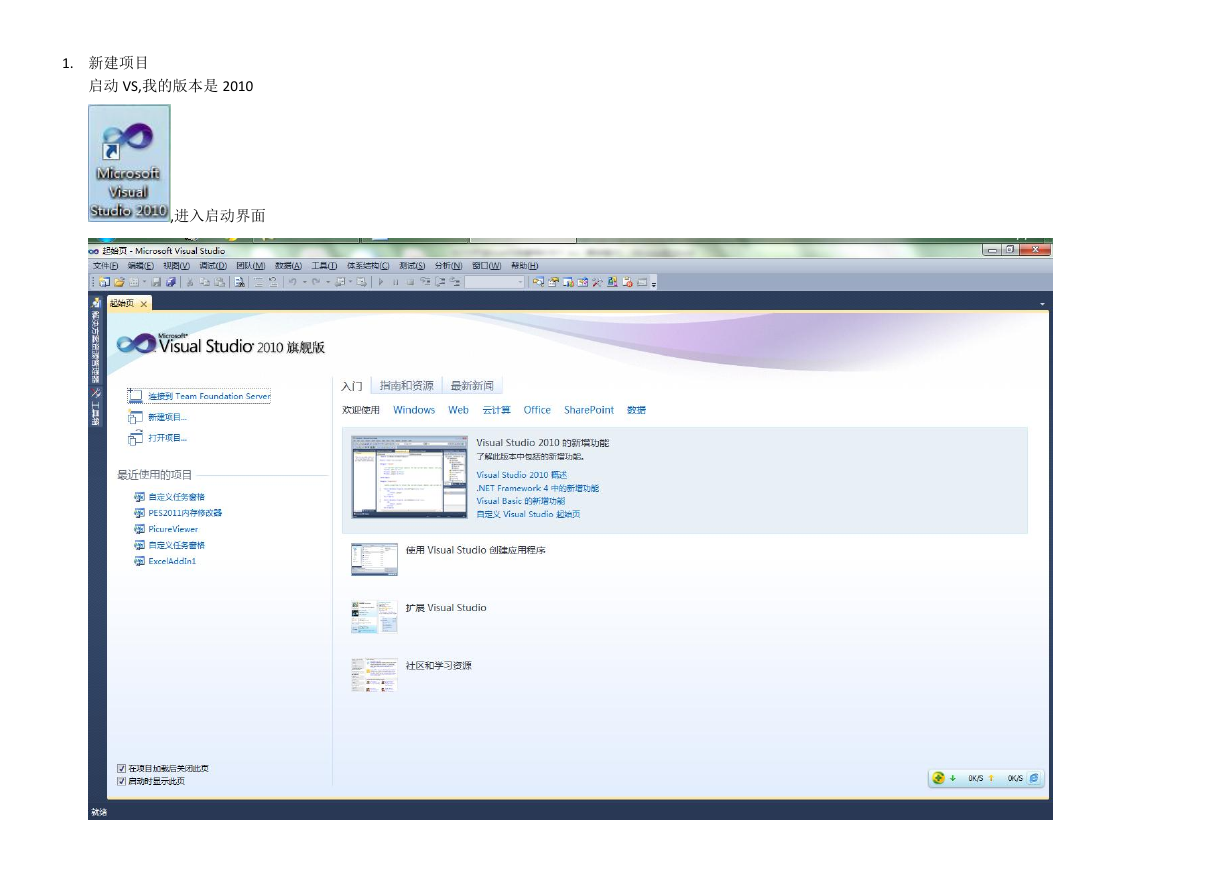Click the Copy toolbar icon
Viewport: 1228px width, 869px height.
click(x=204, y=282)
